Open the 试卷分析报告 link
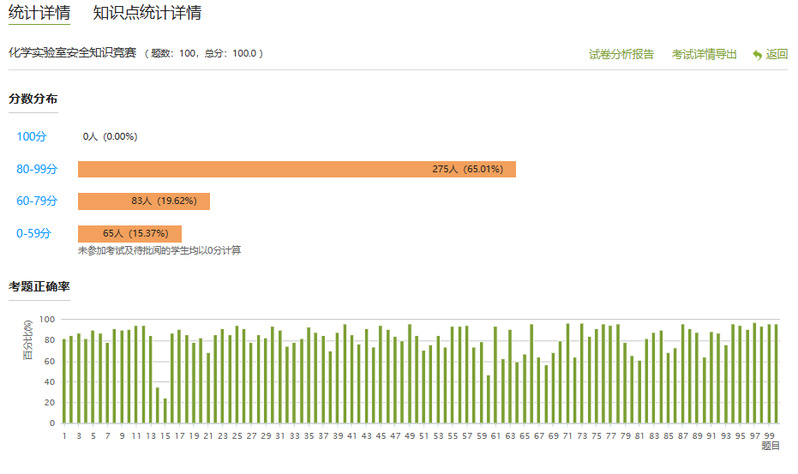The width and height of the screenshot is (798, 474). pos(621,54)
